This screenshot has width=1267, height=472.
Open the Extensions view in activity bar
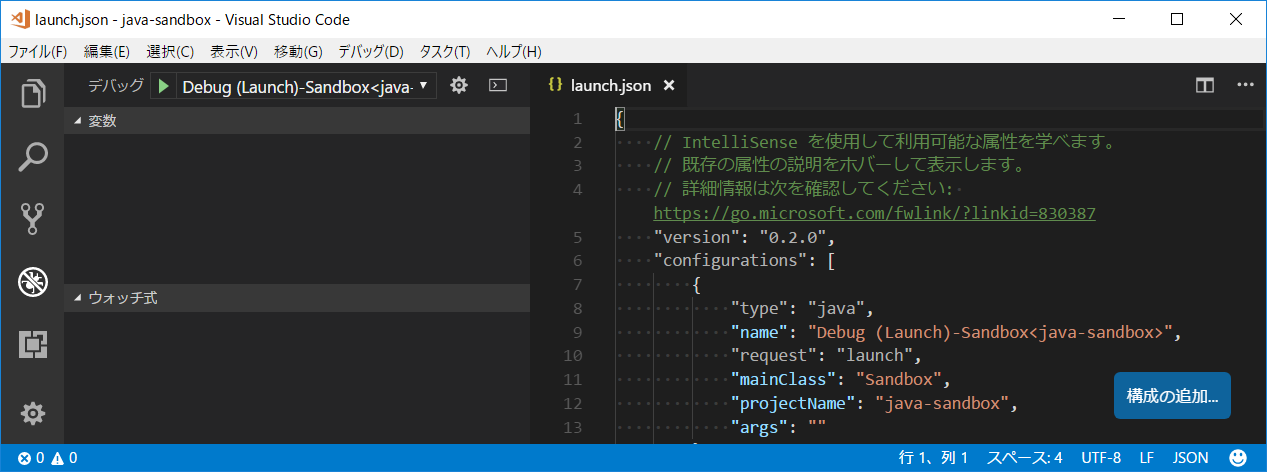(32, 345)
